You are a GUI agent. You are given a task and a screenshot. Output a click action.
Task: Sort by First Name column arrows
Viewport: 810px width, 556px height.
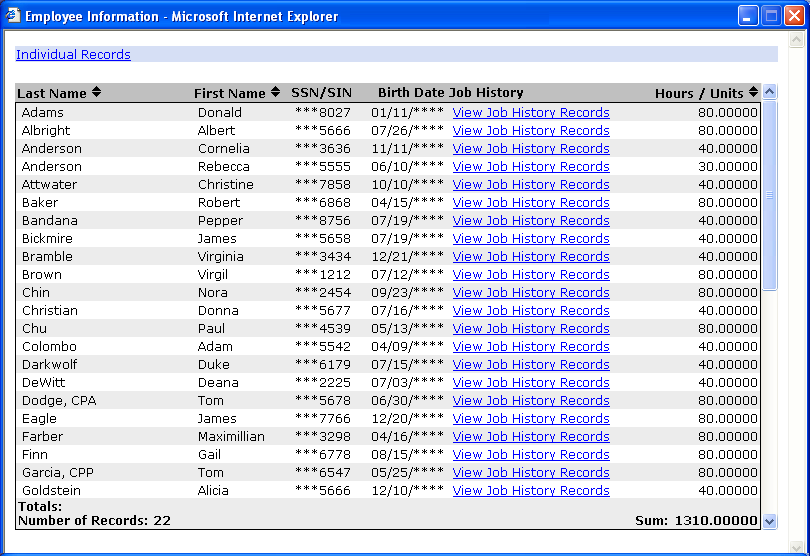pos(275,93)
